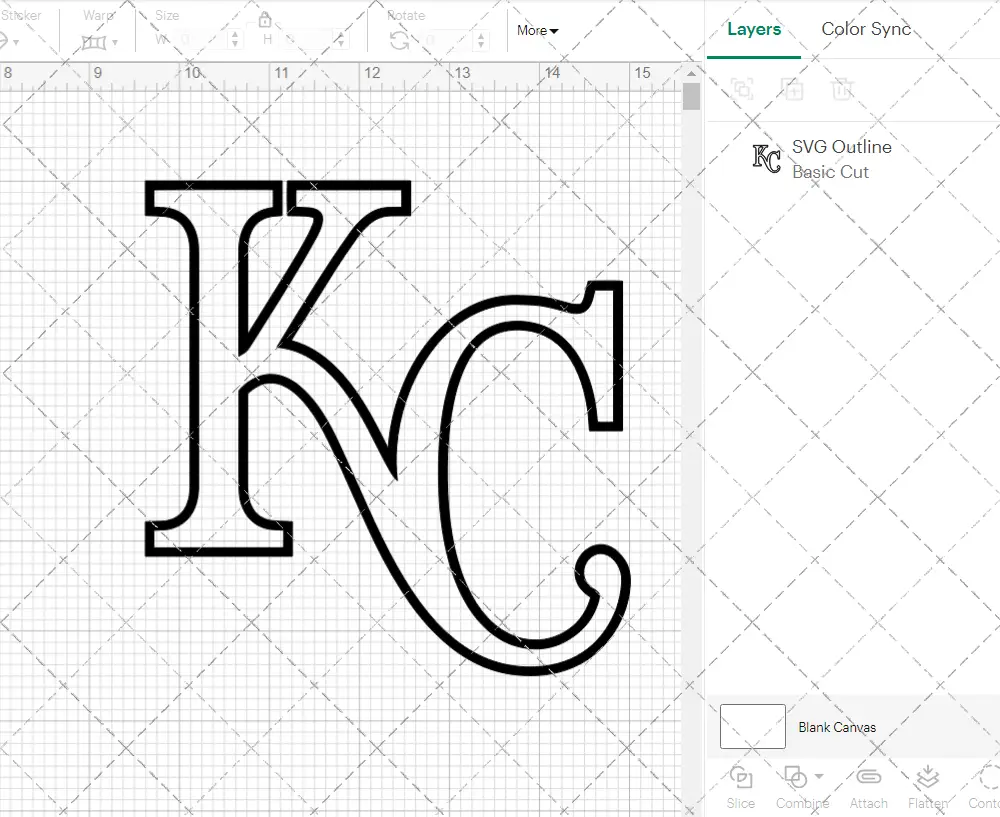Click the Group layers icon
This screenshot has height=817, width=1000.
coord(742,89)
